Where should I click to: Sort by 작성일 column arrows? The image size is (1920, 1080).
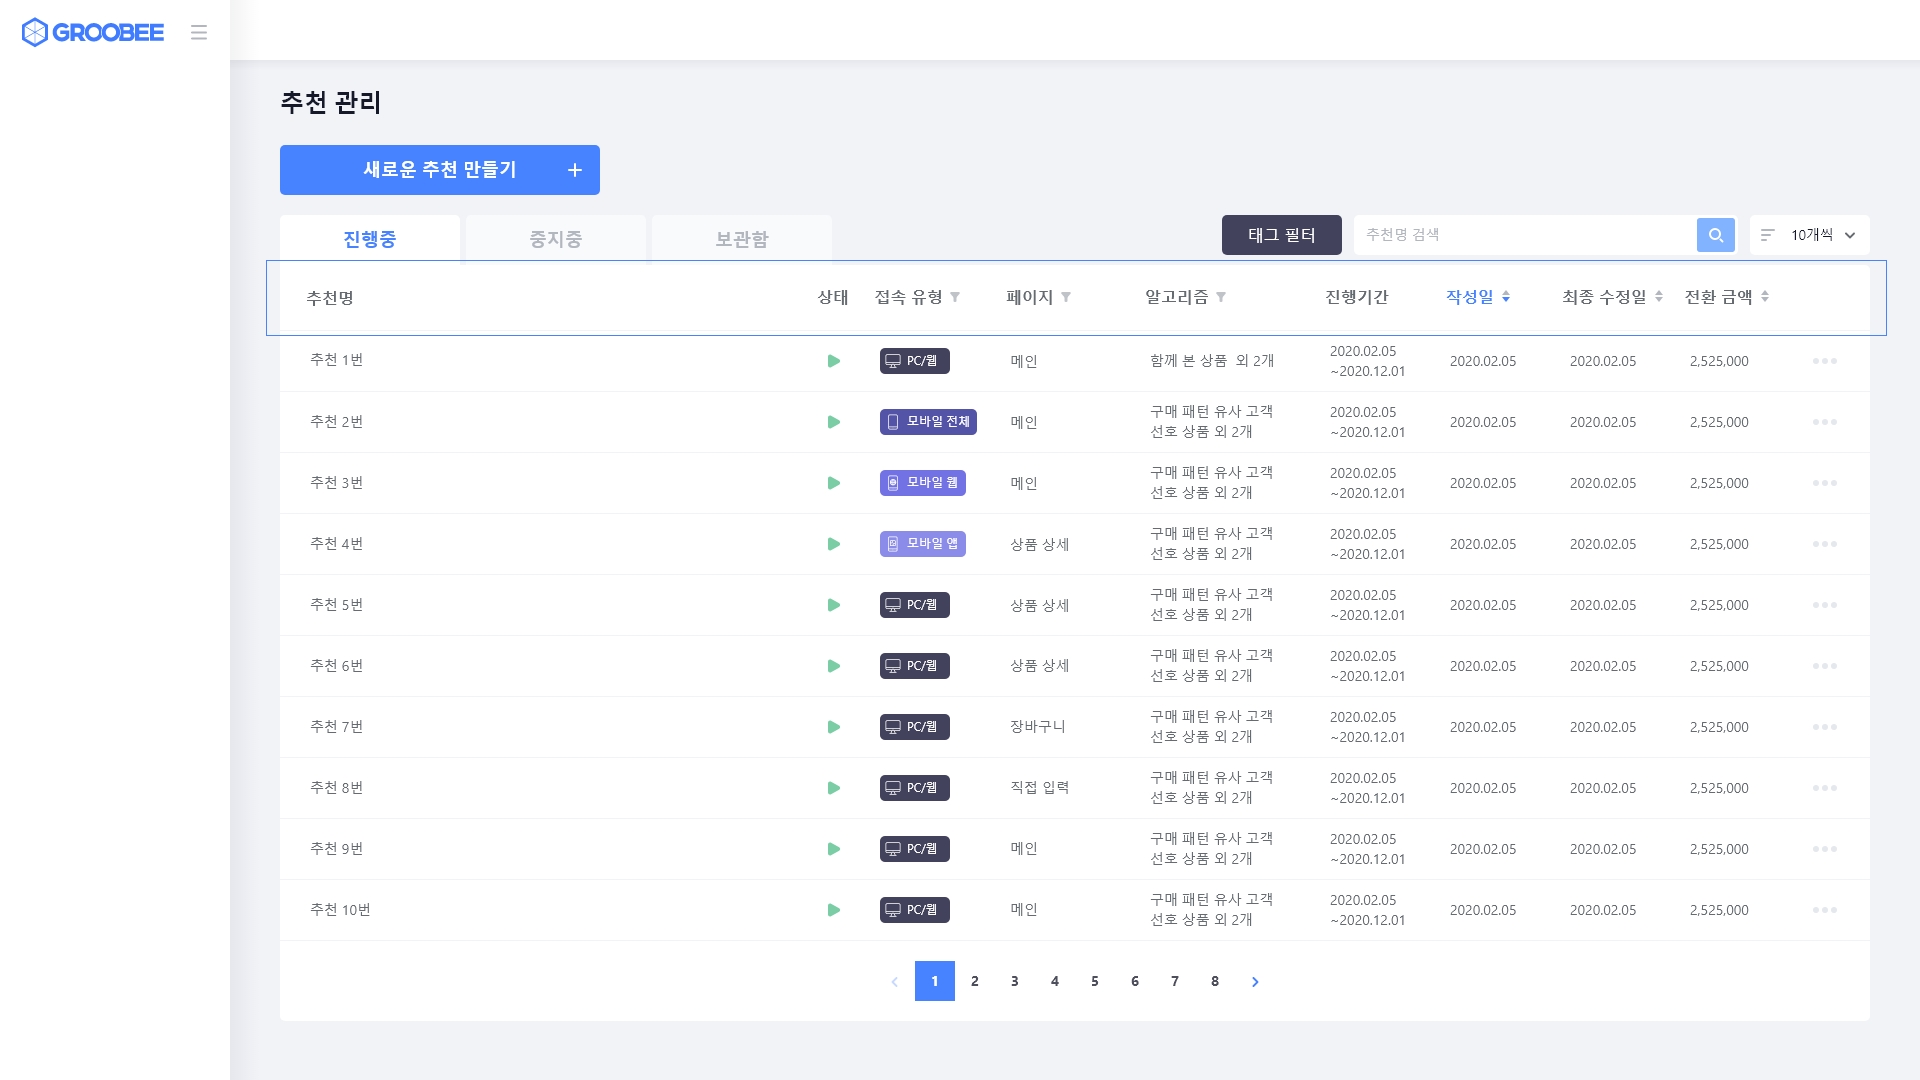1505,297
